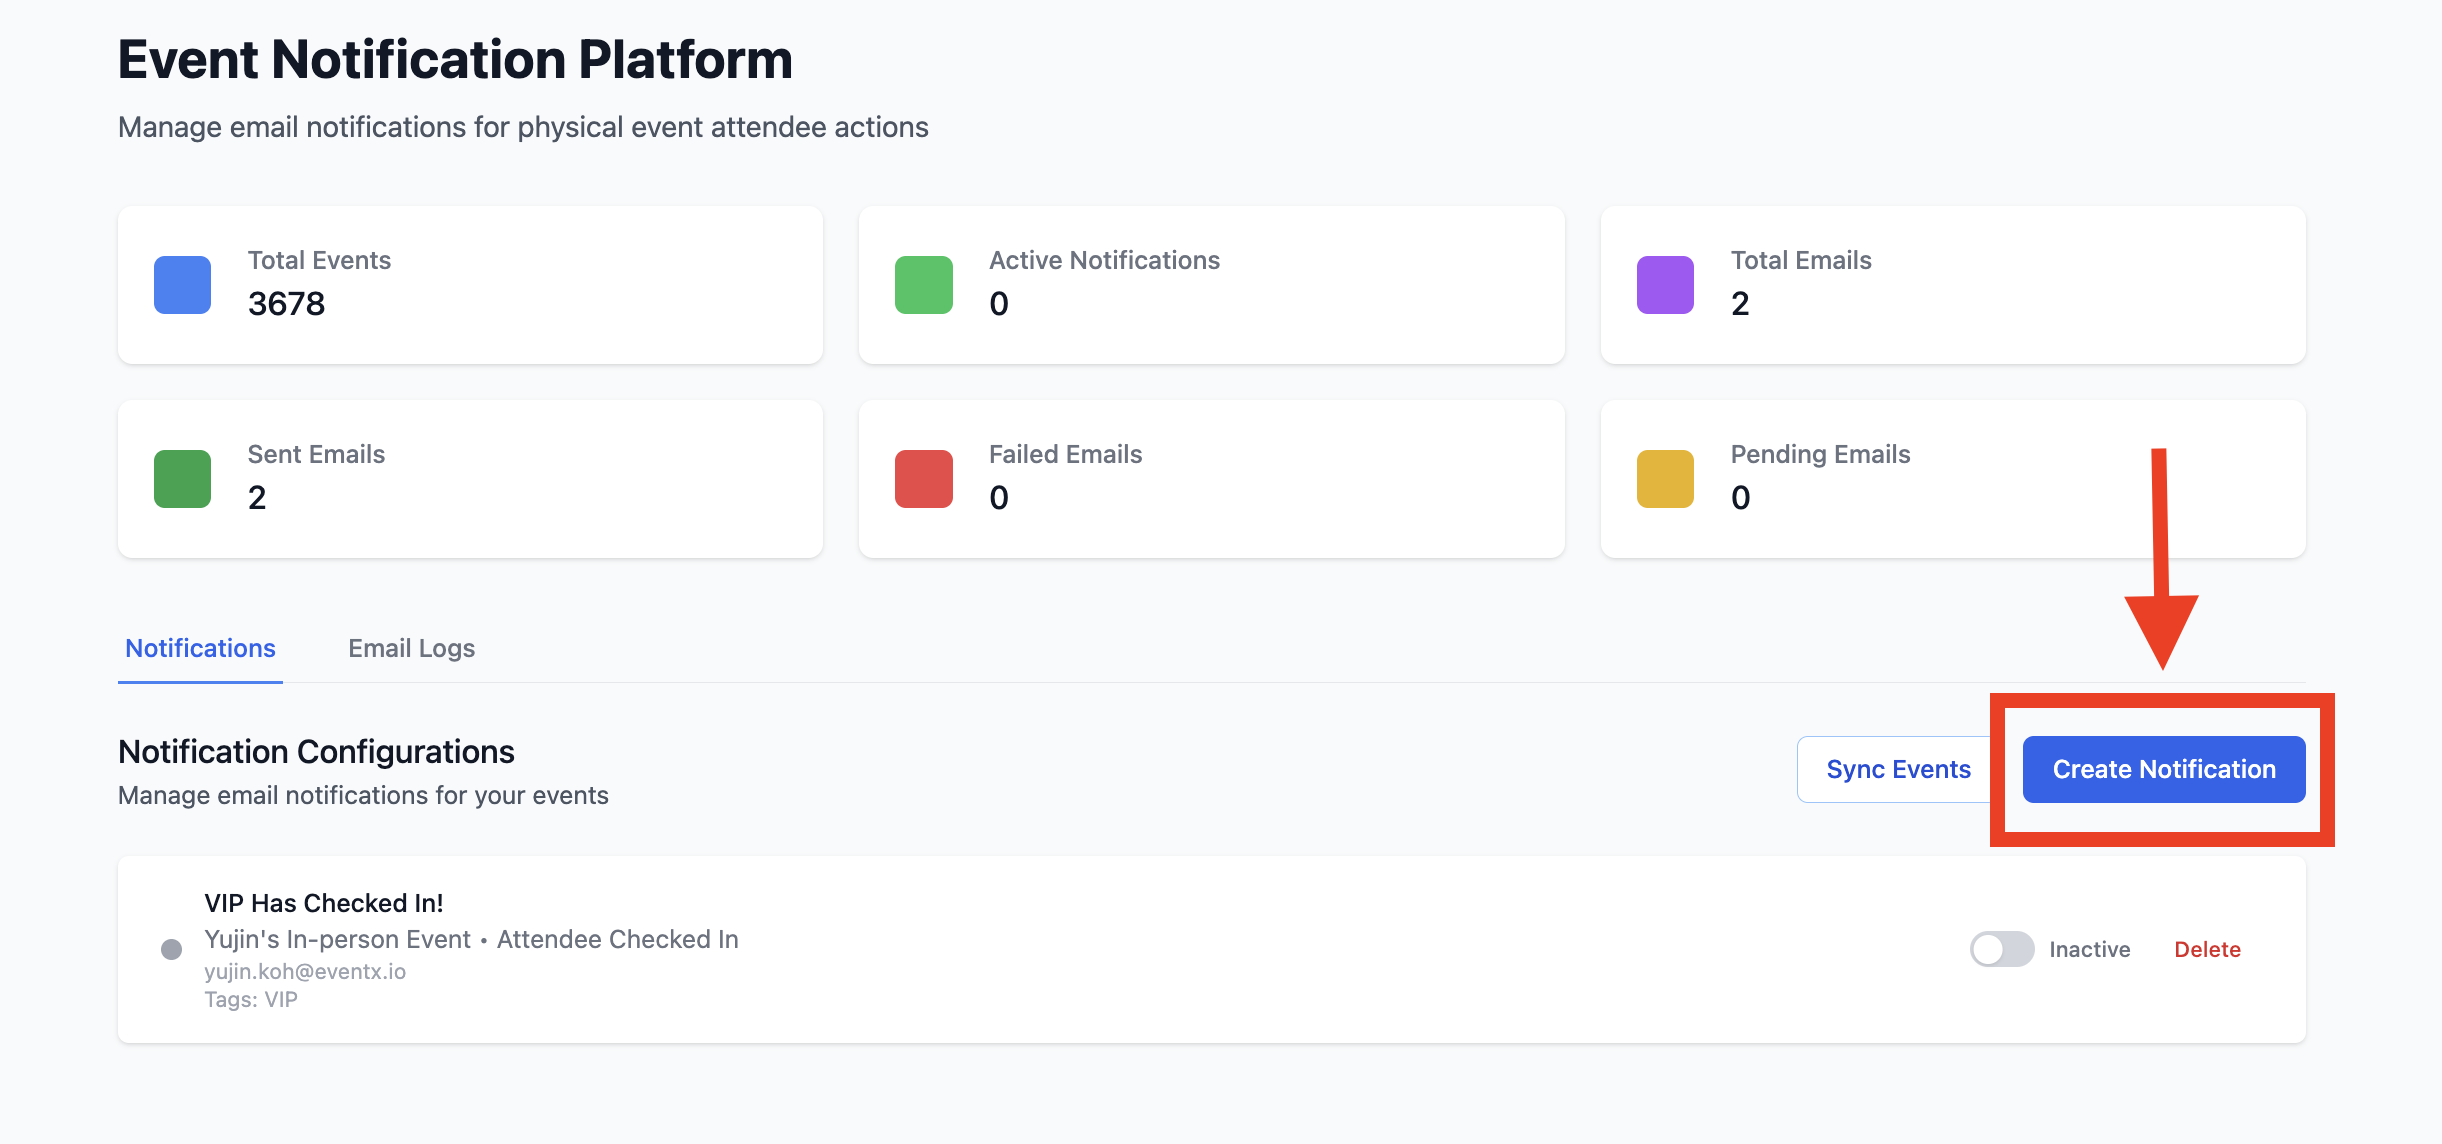The image size is (2442, 1144).
Task: Click the yujin.koh@eventx.io email address
Action: point(305,971)
